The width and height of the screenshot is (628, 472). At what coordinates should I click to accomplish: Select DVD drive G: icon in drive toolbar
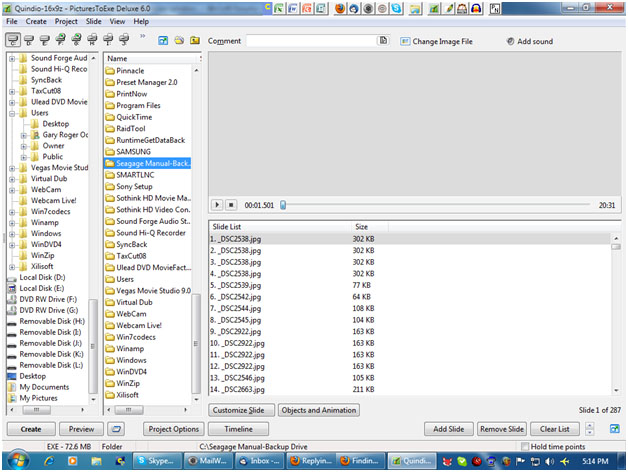click(x=76, y=39)
